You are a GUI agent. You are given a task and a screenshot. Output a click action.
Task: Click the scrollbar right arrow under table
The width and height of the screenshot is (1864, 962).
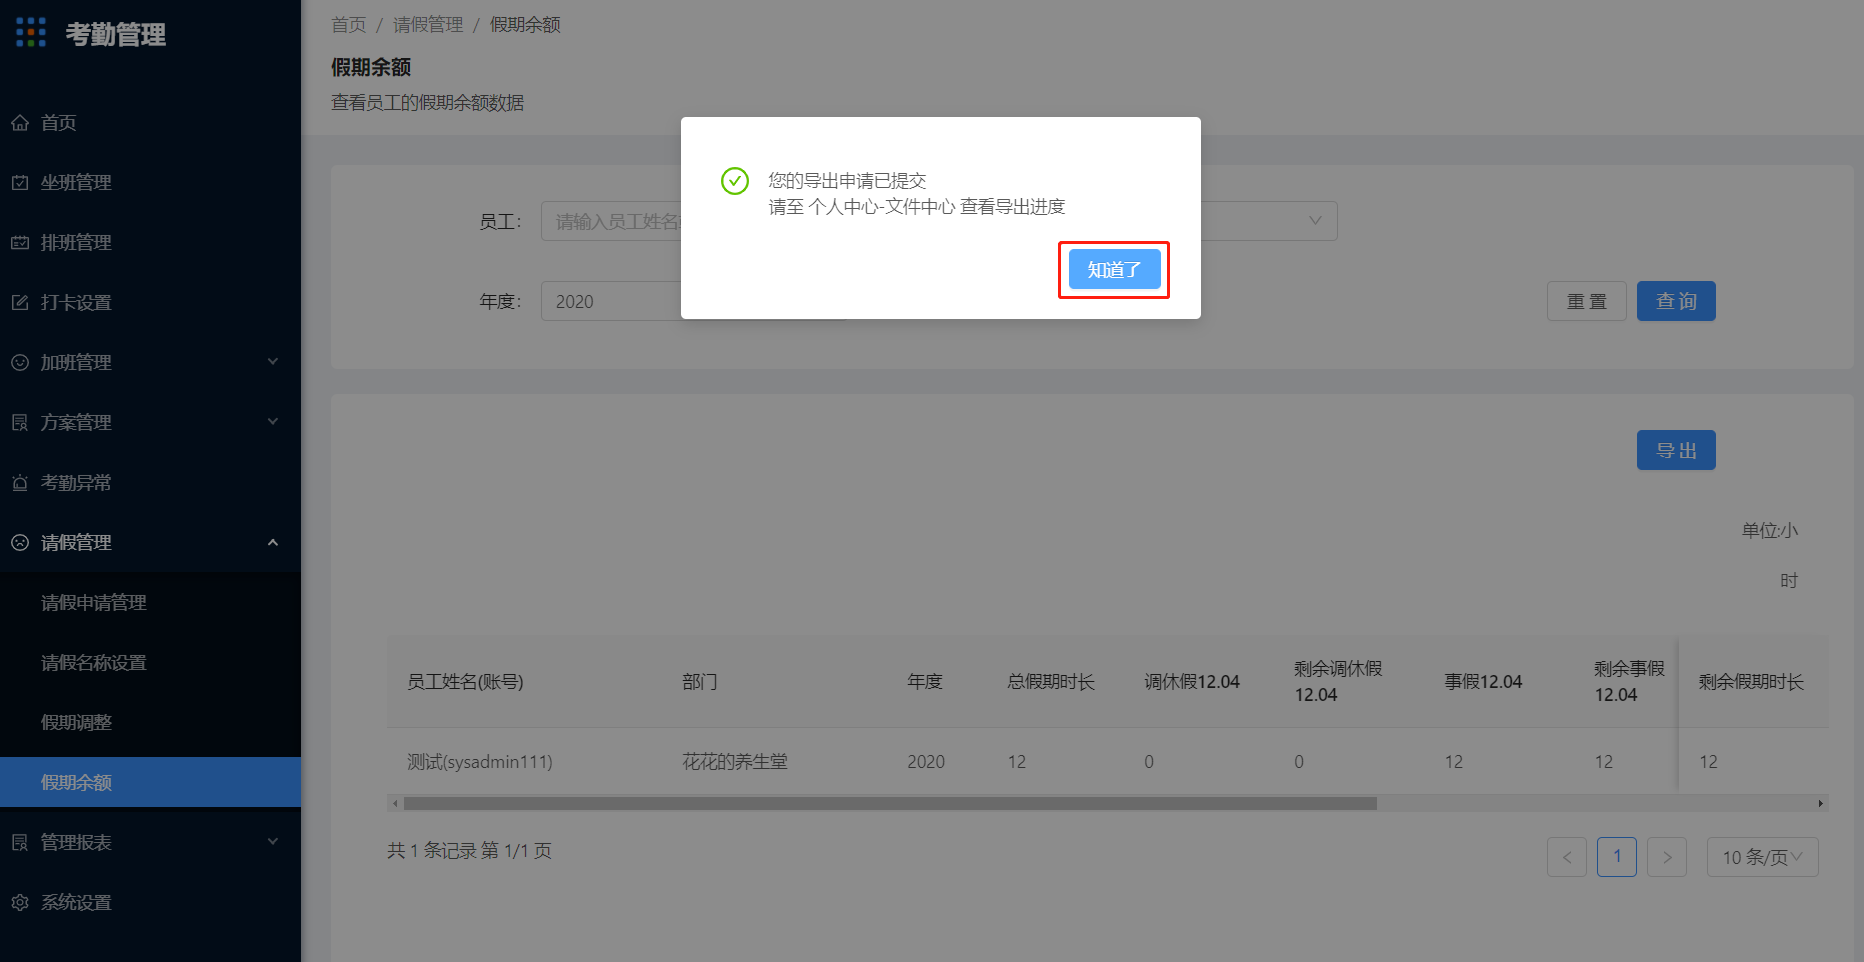[x=1821, y=804]
